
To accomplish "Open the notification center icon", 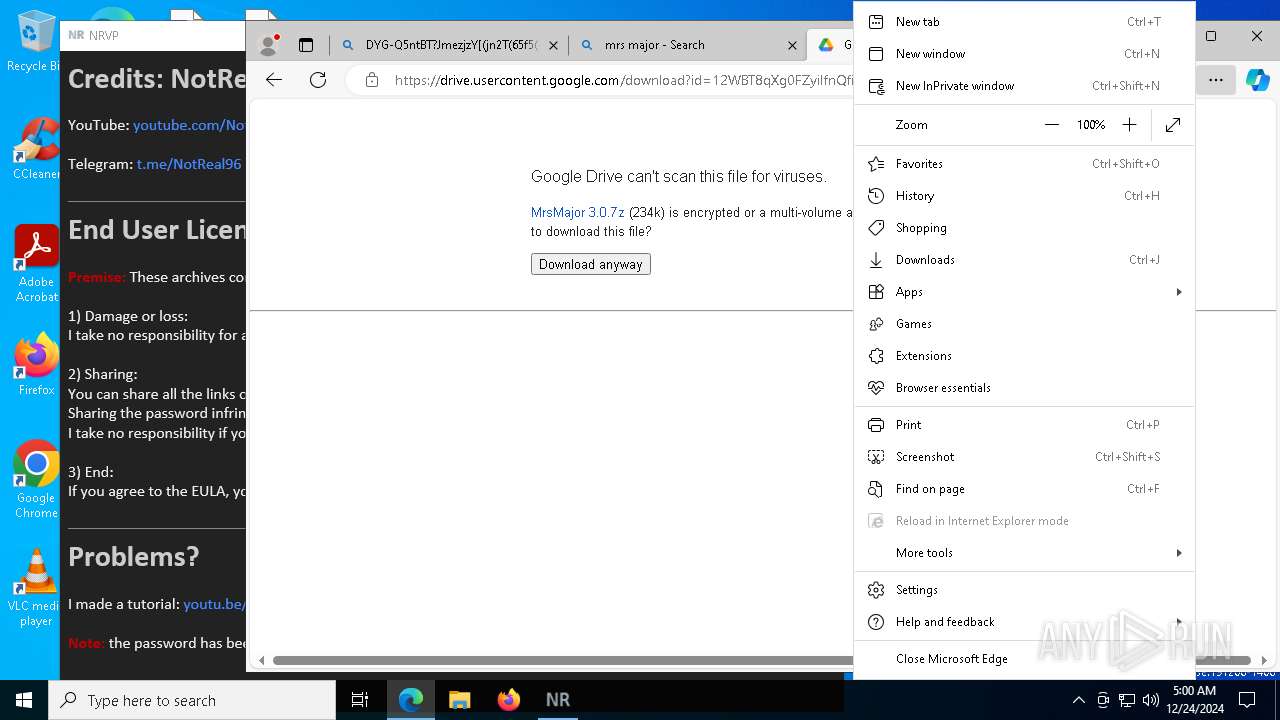I will 1246,700.
